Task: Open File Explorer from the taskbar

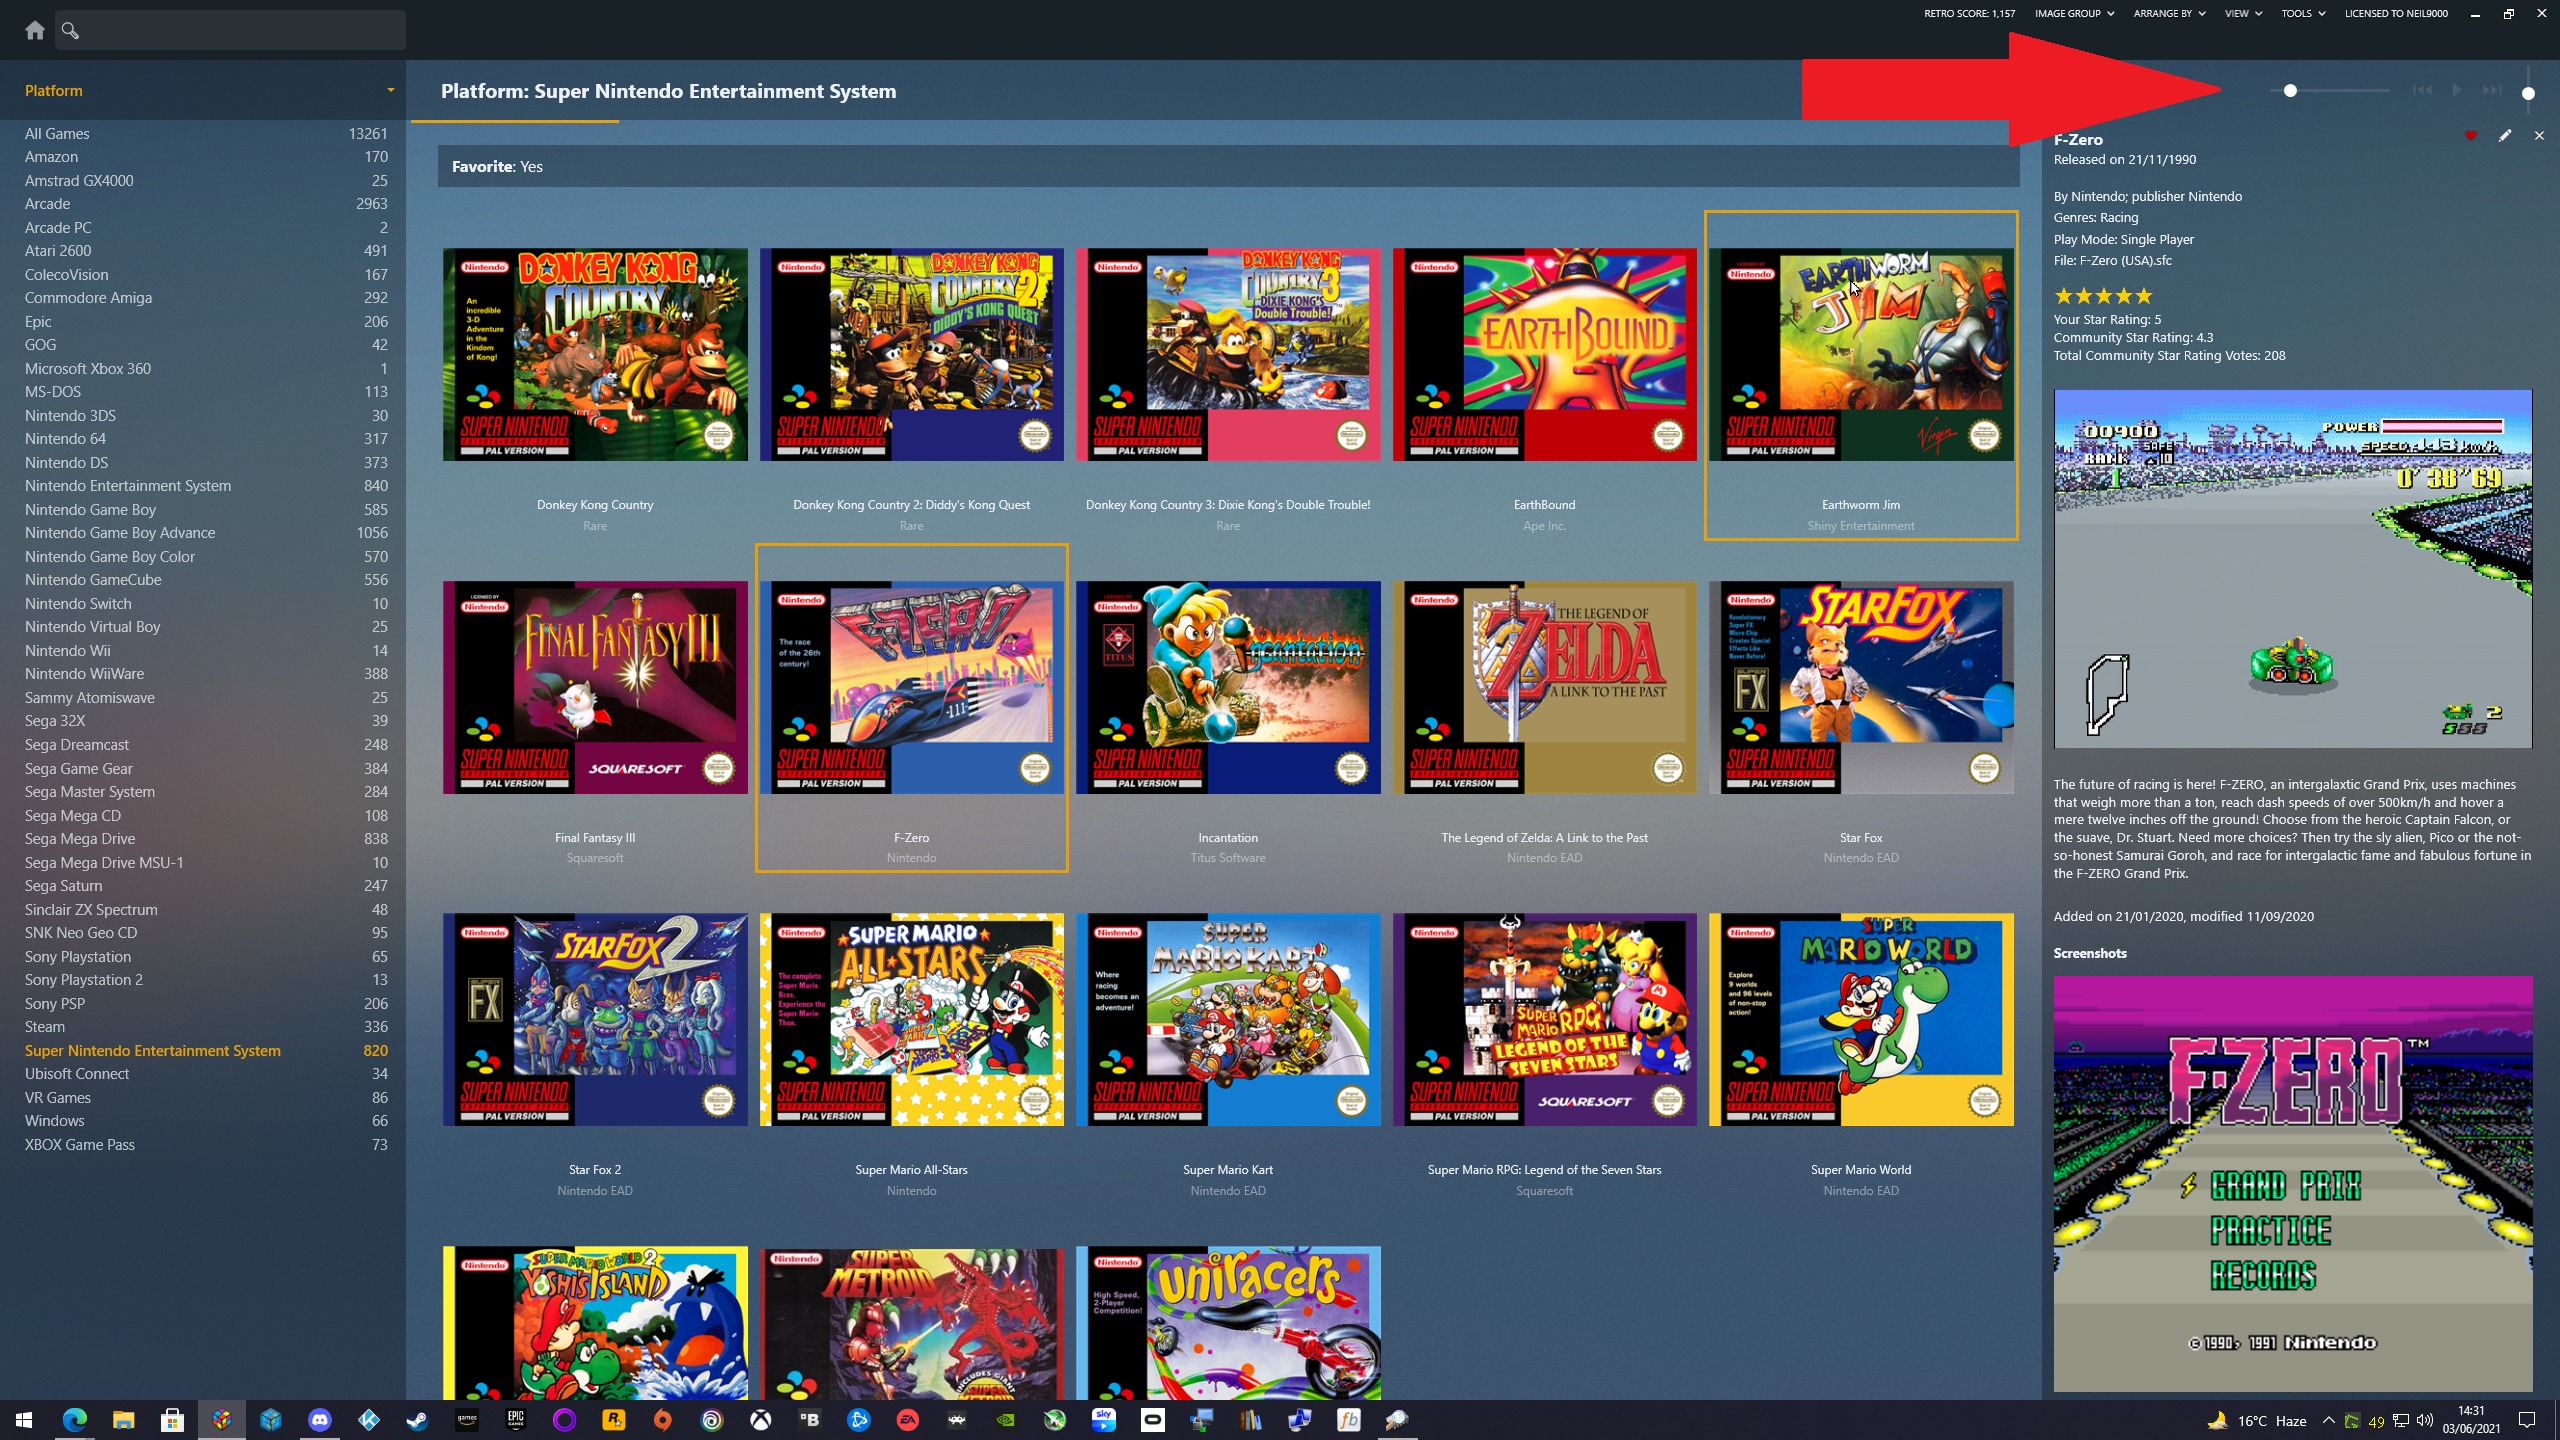Action: coord(123,1420)
